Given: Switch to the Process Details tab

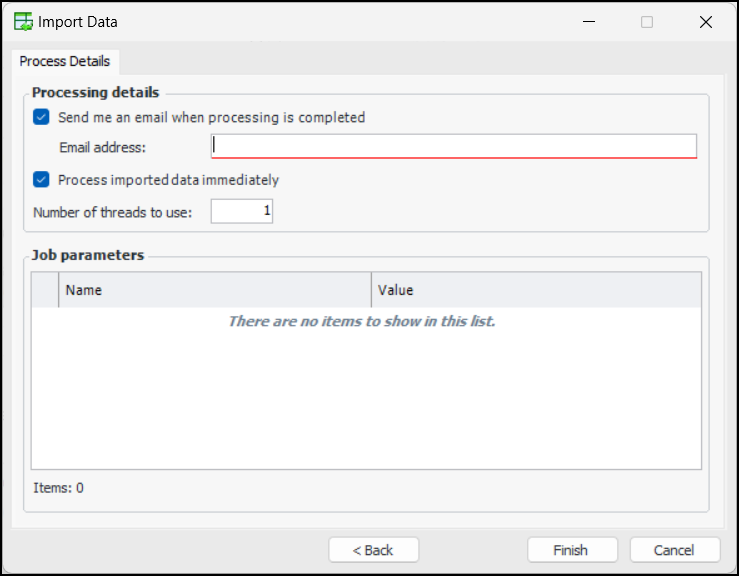Looking at the screenshot, I should coord(65,61).
